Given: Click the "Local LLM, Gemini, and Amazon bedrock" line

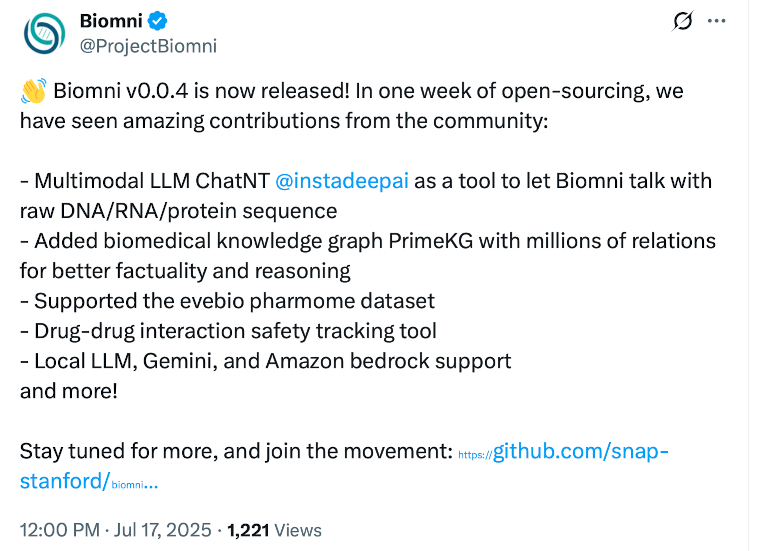Looking at the screenshot, I should (x=265, y=361).
